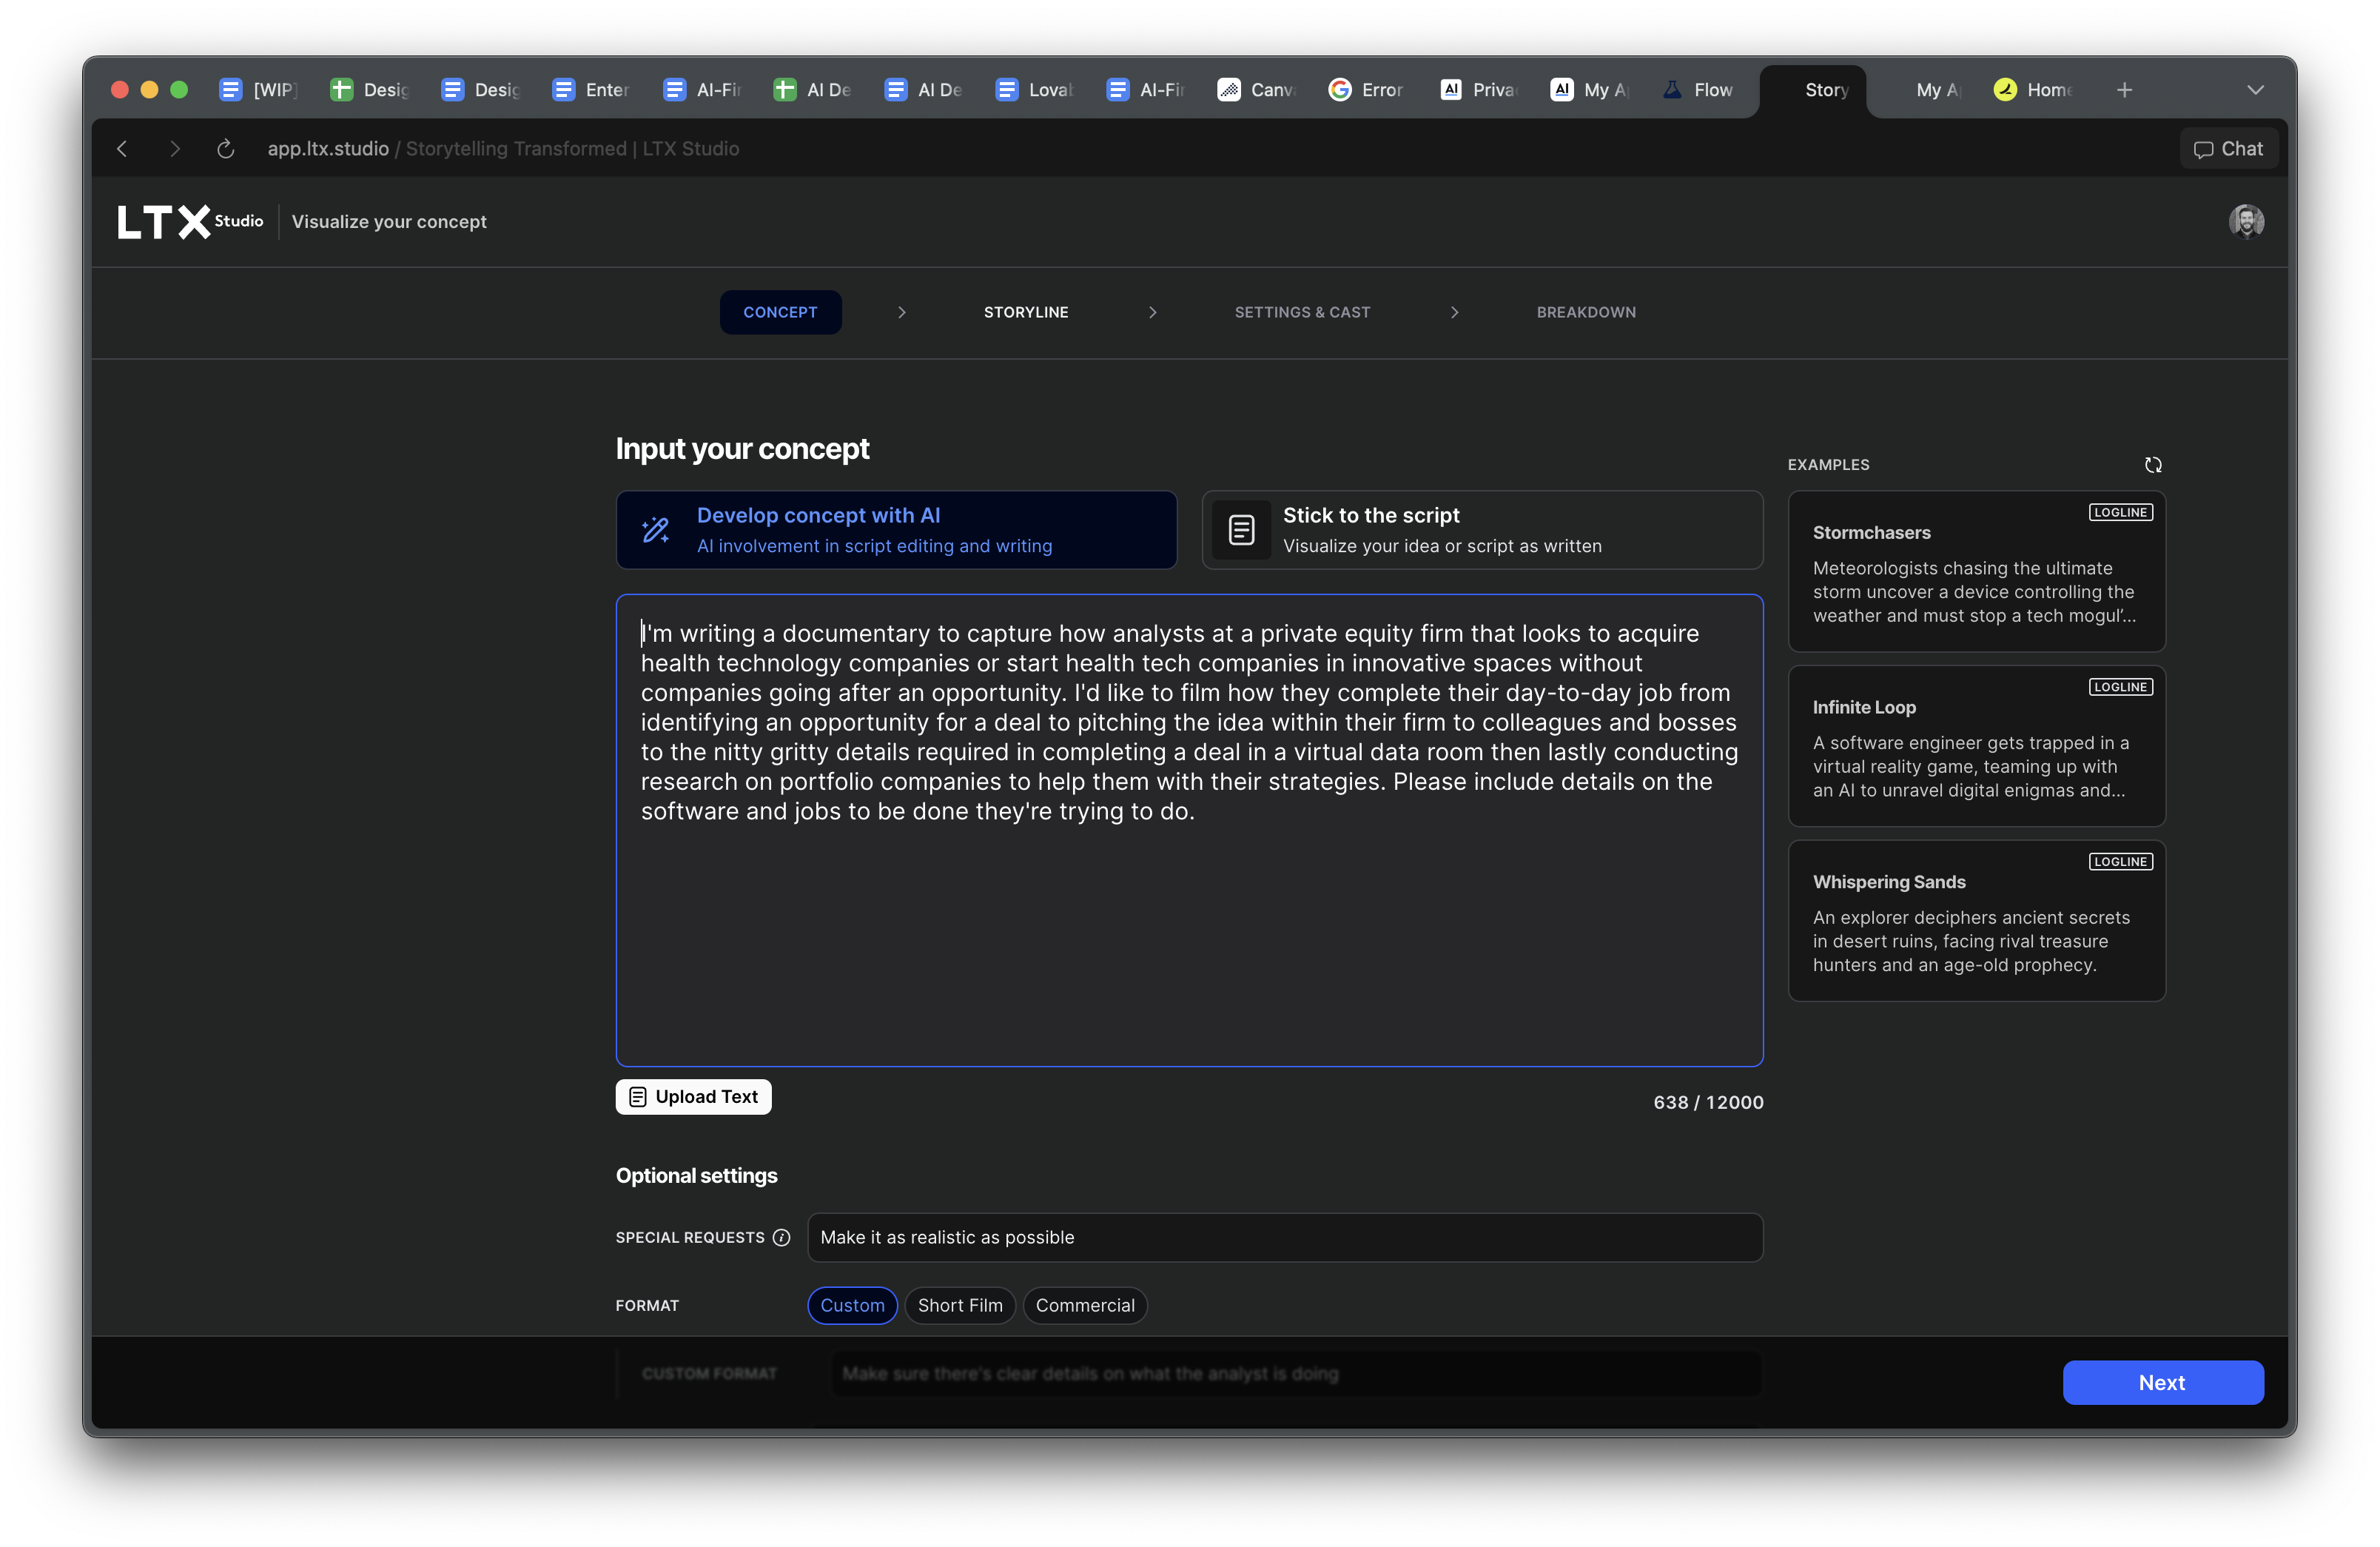Click the user profile avatar
The image size is (2380, 1547).
click(x=2245, y=221)
